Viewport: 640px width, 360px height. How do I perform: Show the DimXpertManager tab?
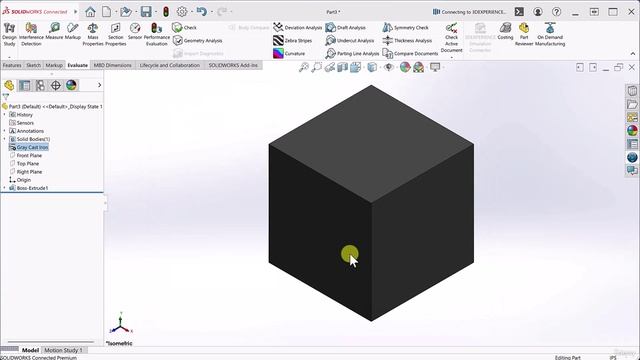click(56, 85)
